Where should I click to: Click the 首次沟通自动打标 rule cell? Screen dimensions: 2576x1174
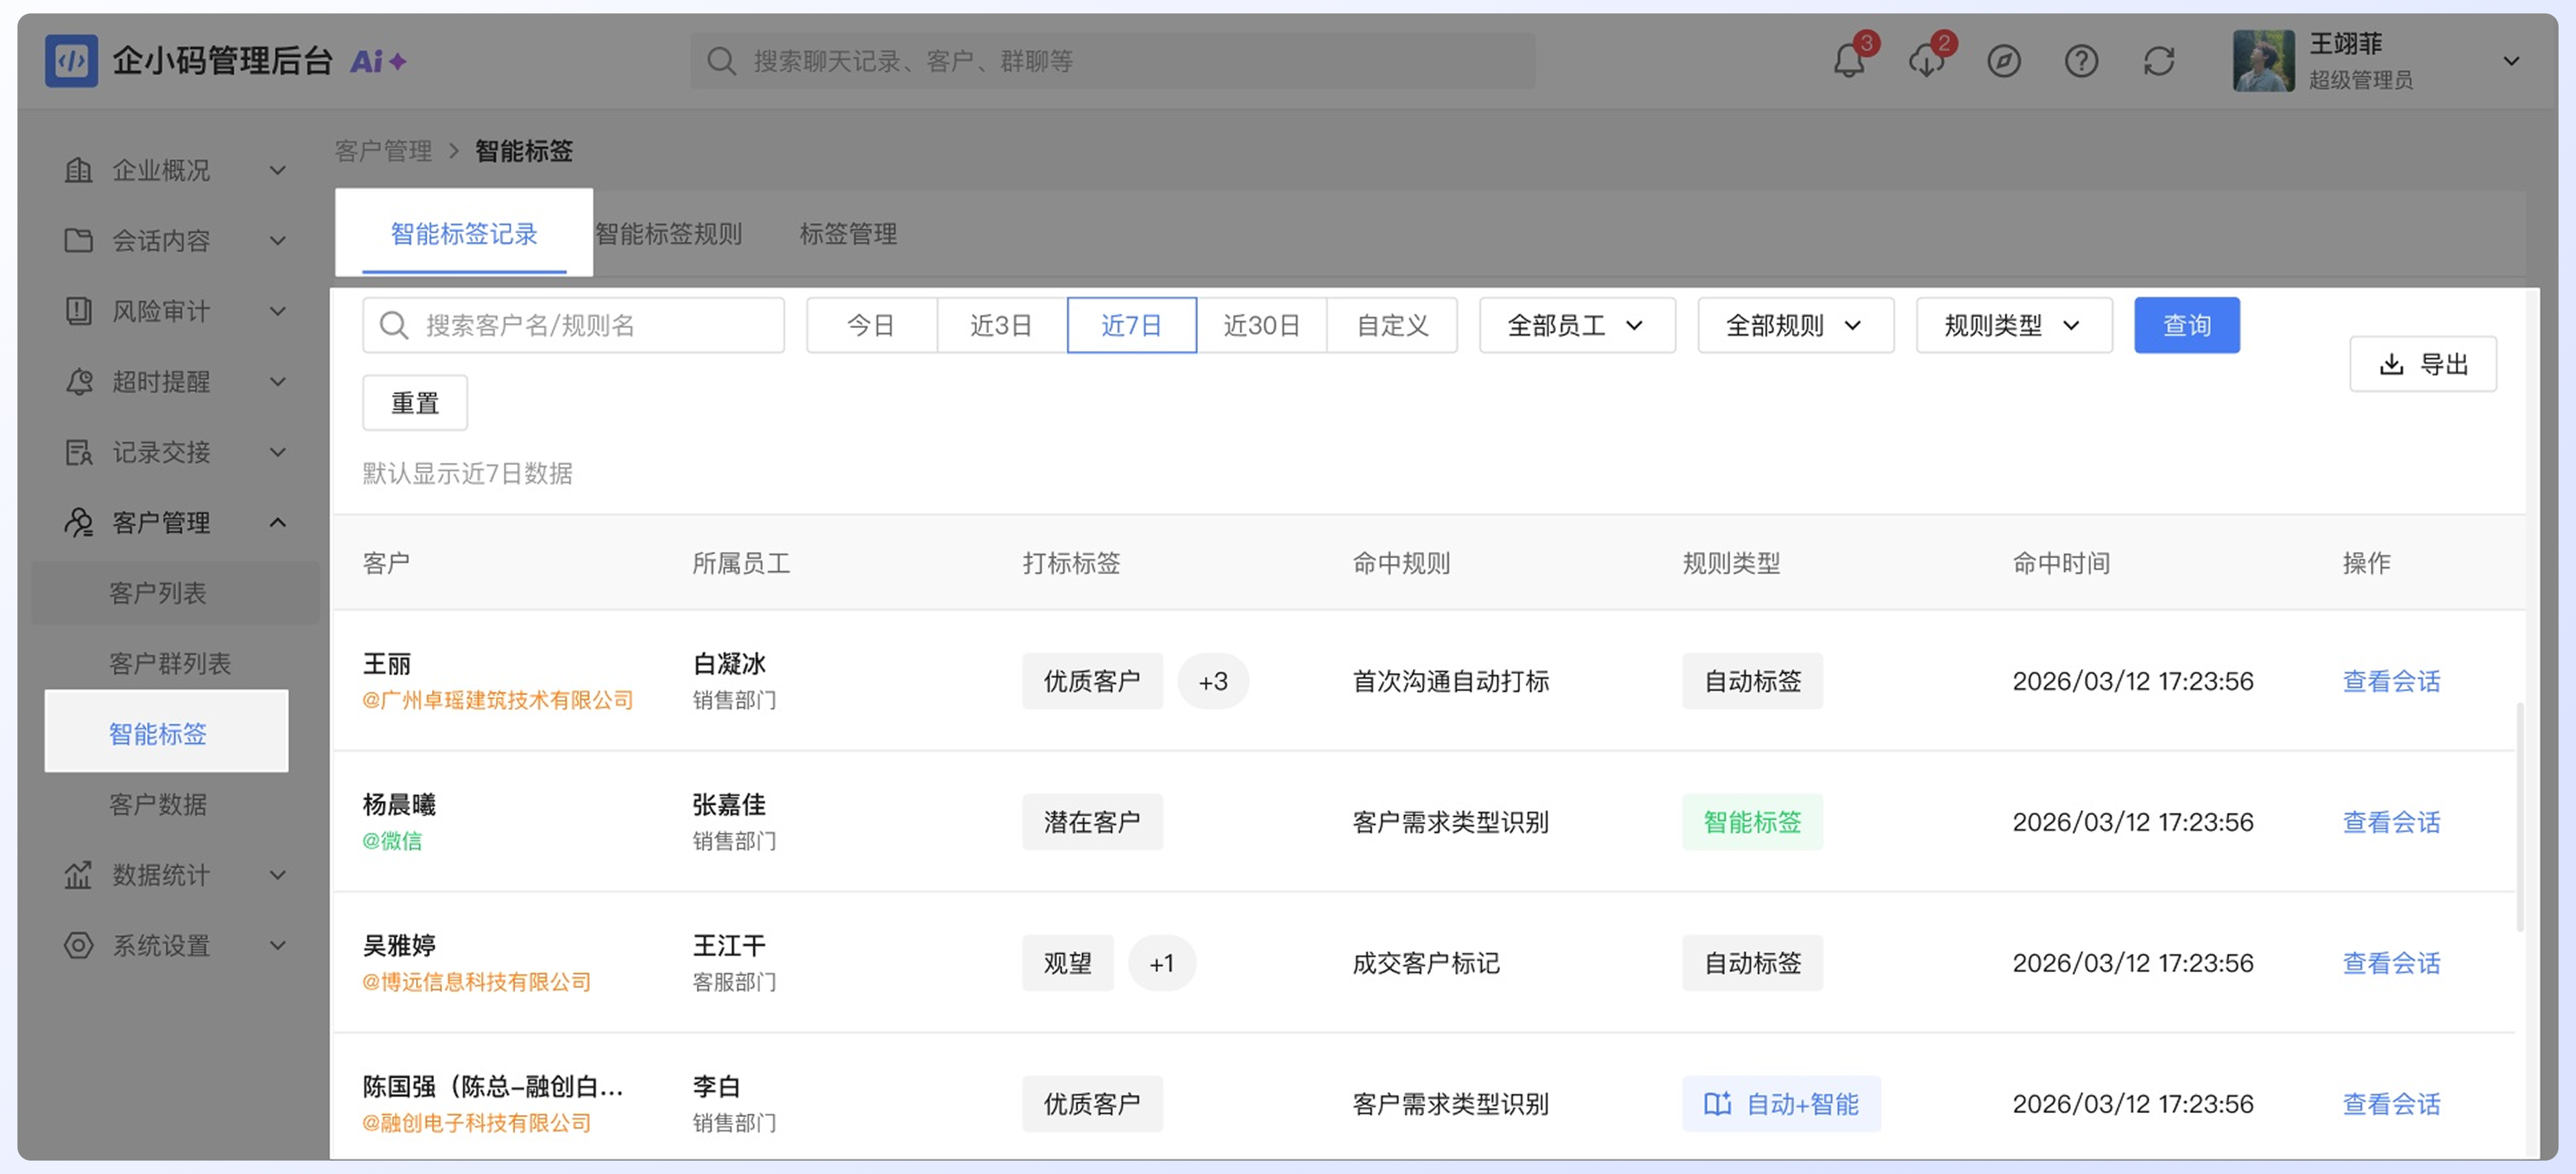[x=1450, y=681]
